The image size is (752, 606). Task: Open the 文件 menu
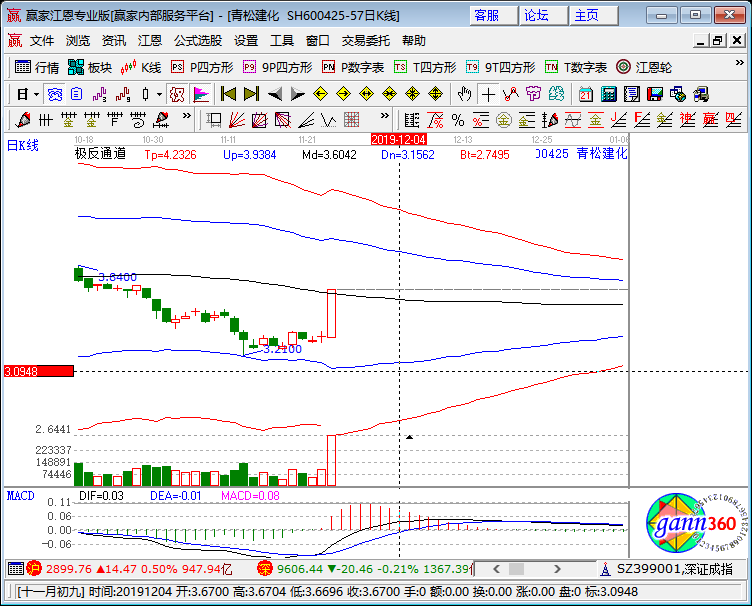[42, 41]
